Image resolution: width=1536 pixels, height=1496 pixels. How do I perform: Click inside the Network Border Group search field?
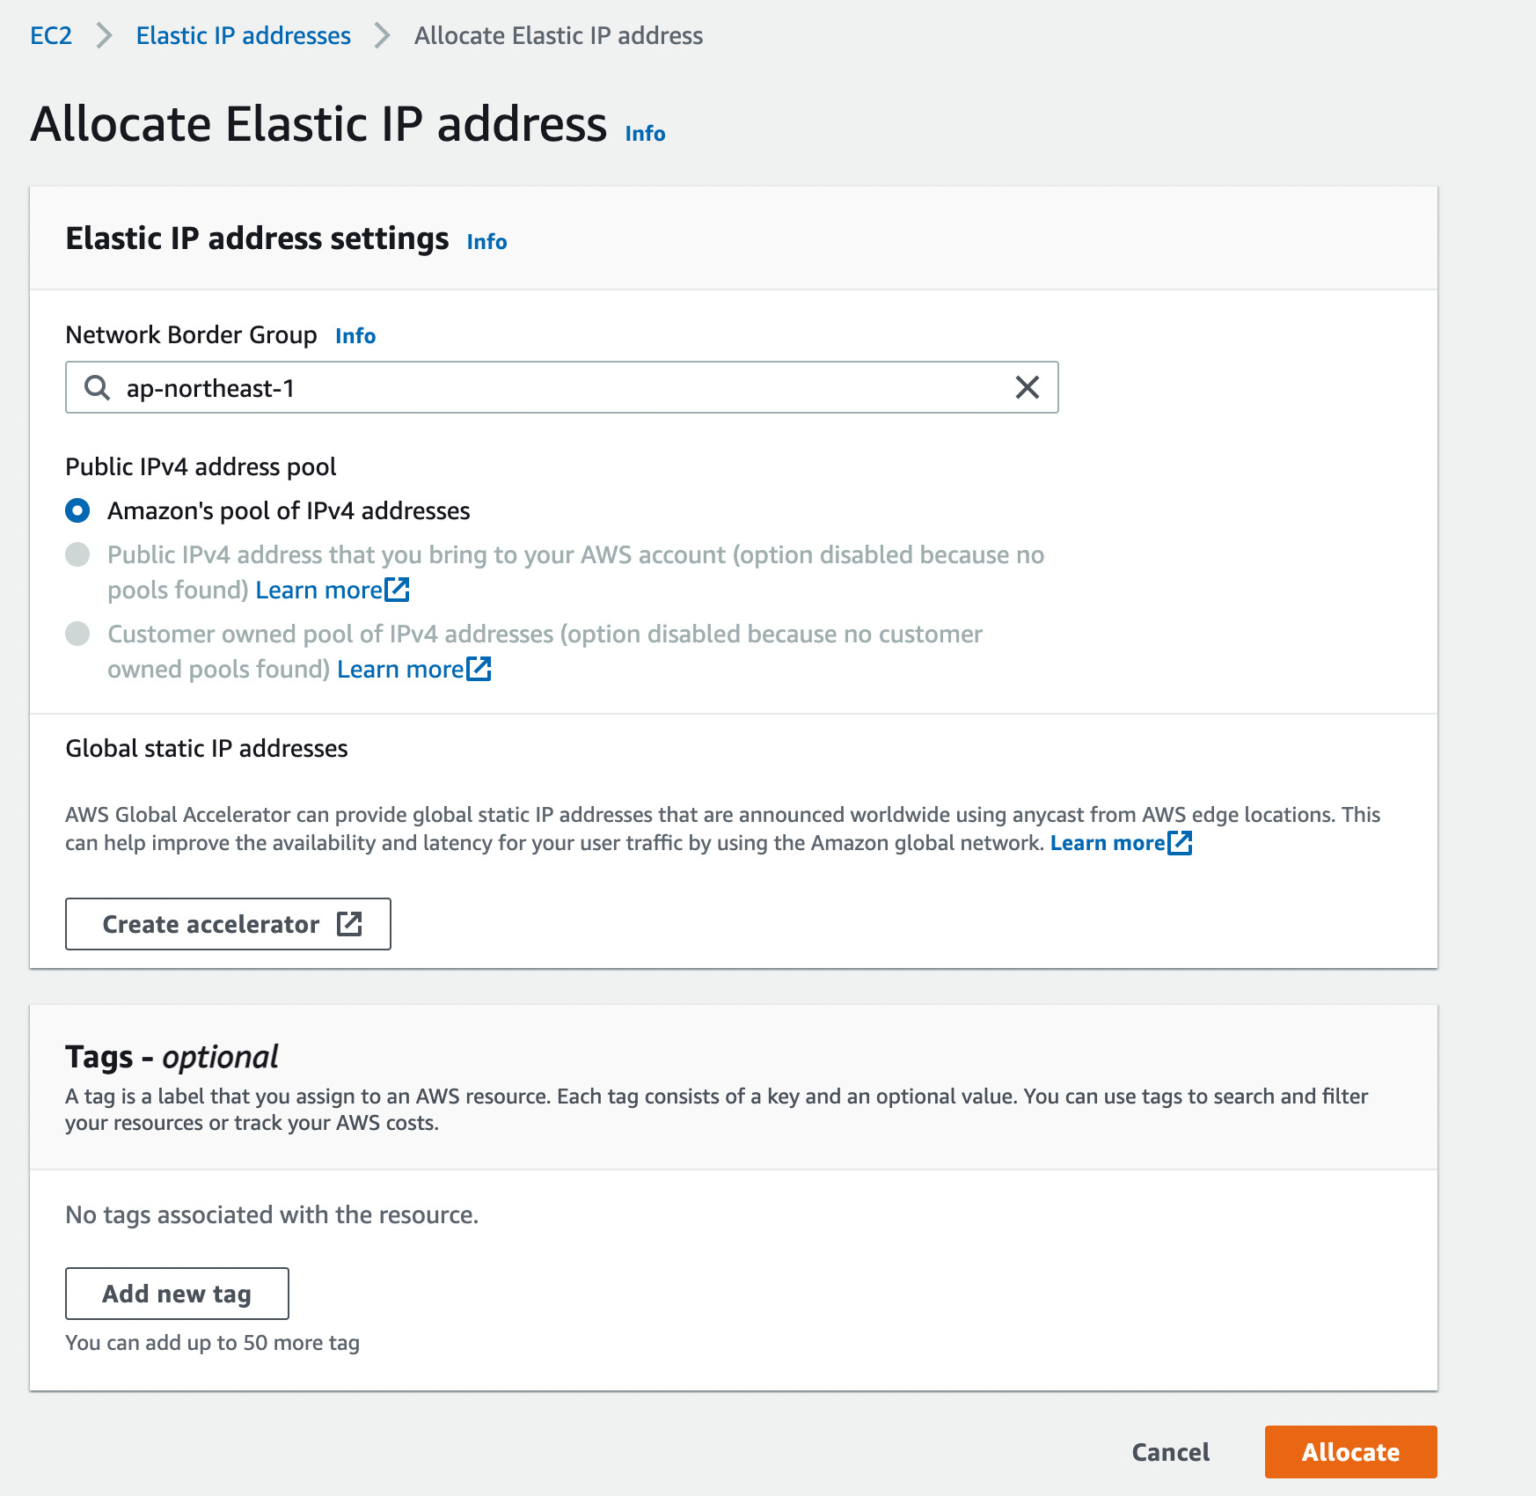pyautogui.click(x=500, y=387)
